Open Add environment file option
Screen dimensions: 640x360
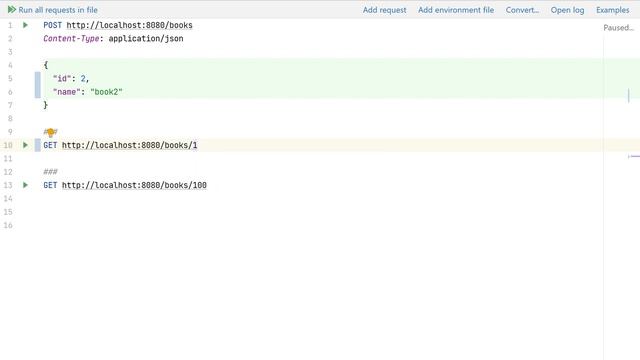456,10
